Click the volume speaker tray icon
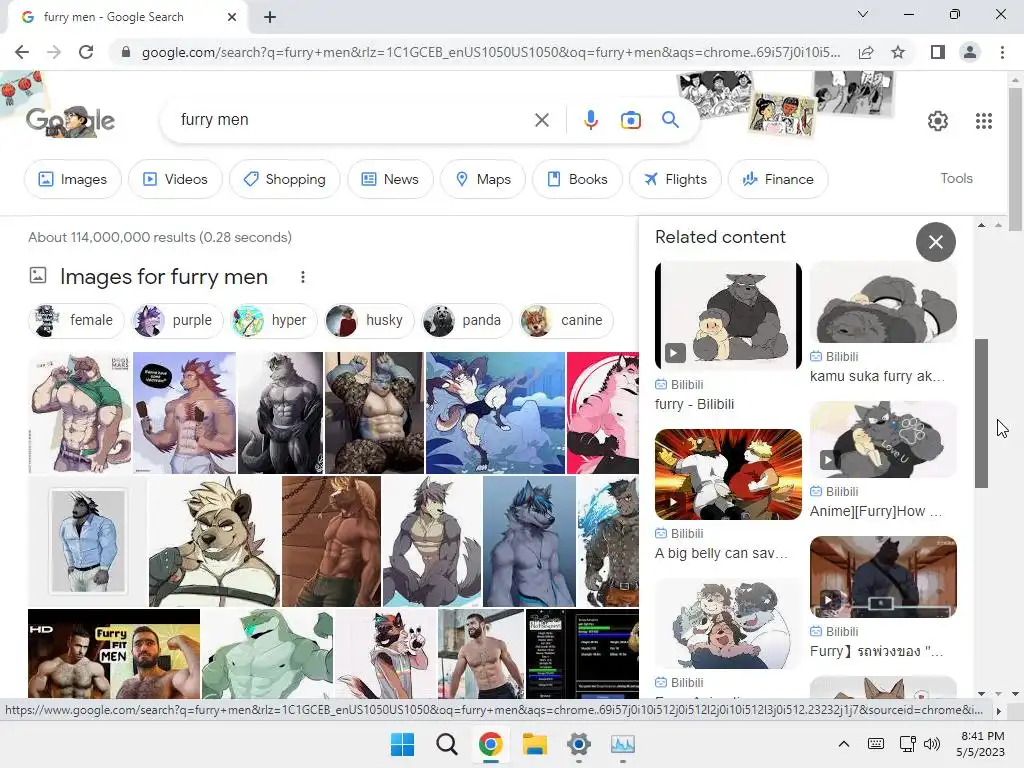The image size is (1024, 768). click(x=932, y=744)
